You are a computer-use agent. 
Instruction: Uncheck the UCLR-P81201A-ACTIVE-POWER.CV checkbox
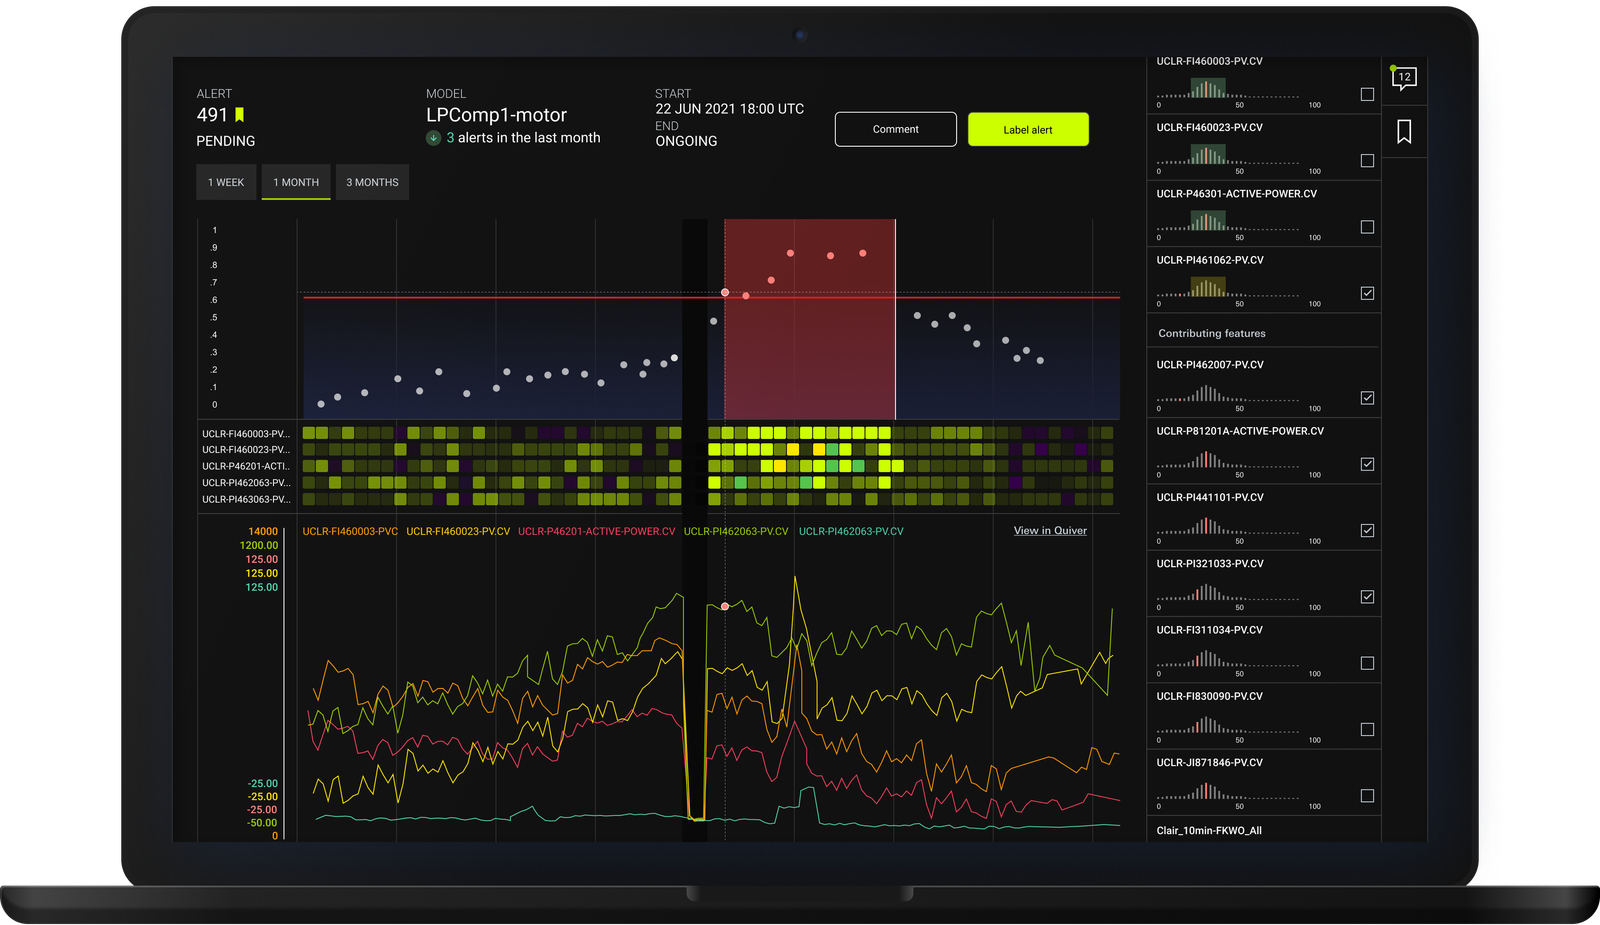[x=1367, y=464]
